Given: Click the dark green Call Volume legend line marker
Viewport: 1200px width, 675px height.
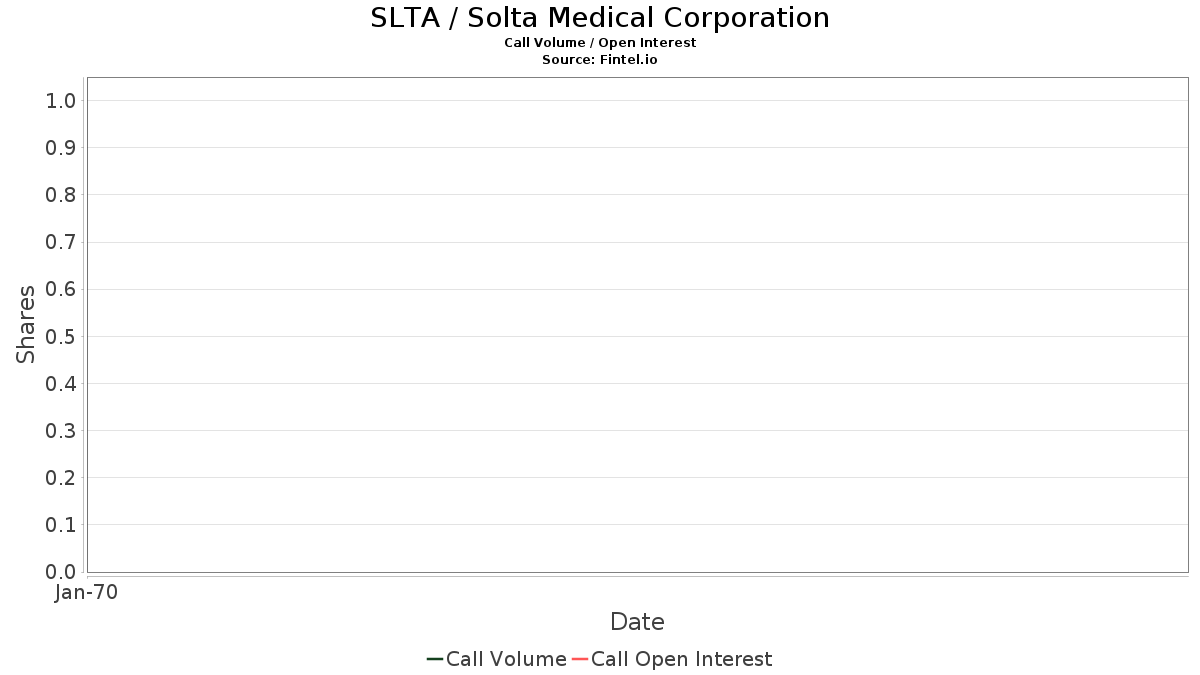Looking at the screenshot, I should (x=435, y=659).
